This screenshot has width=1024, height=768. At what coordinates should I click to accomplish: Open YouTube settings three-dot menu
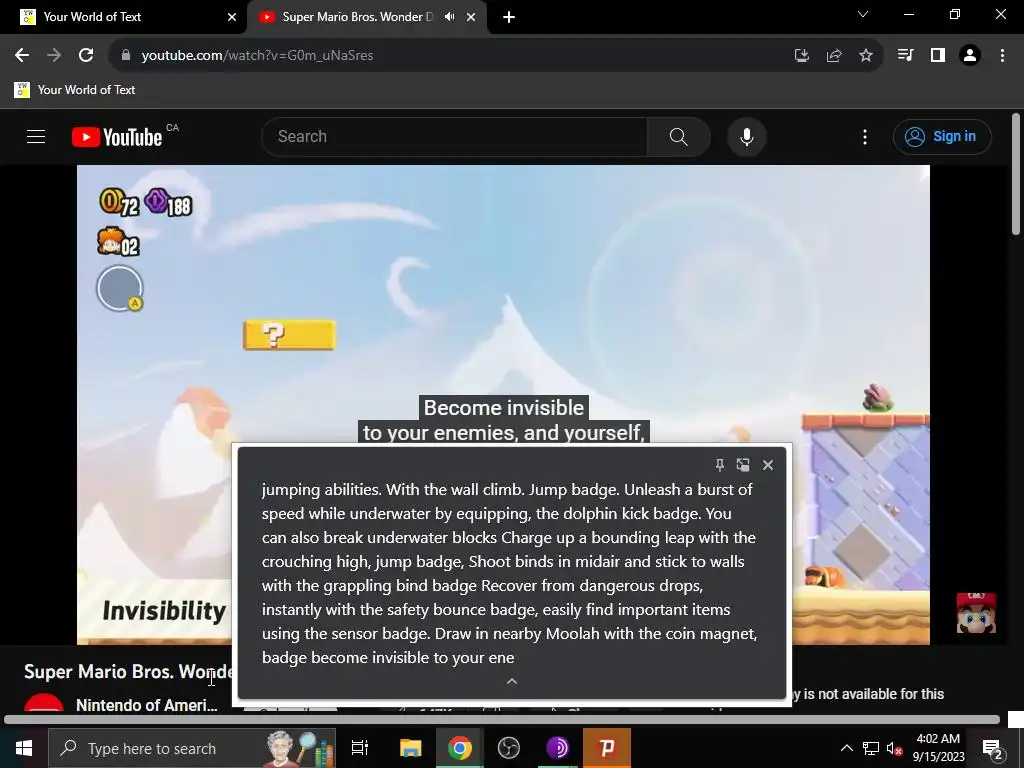point(865,136)
